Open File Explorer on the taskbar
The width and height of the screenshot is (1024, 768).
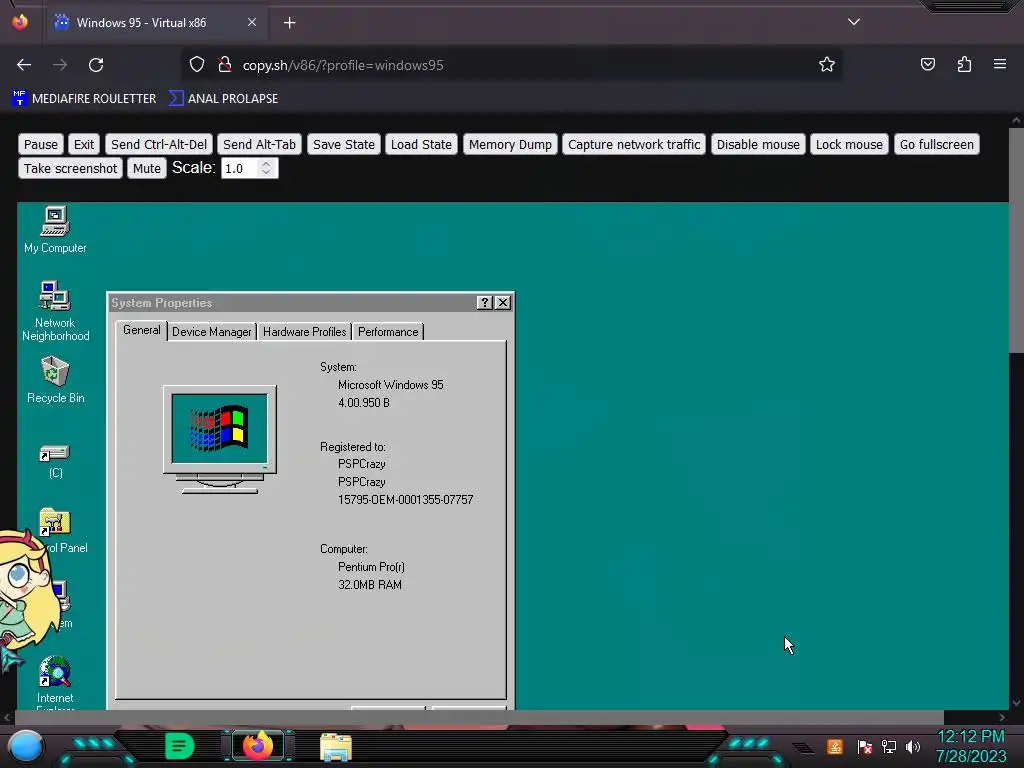point(336,746)
